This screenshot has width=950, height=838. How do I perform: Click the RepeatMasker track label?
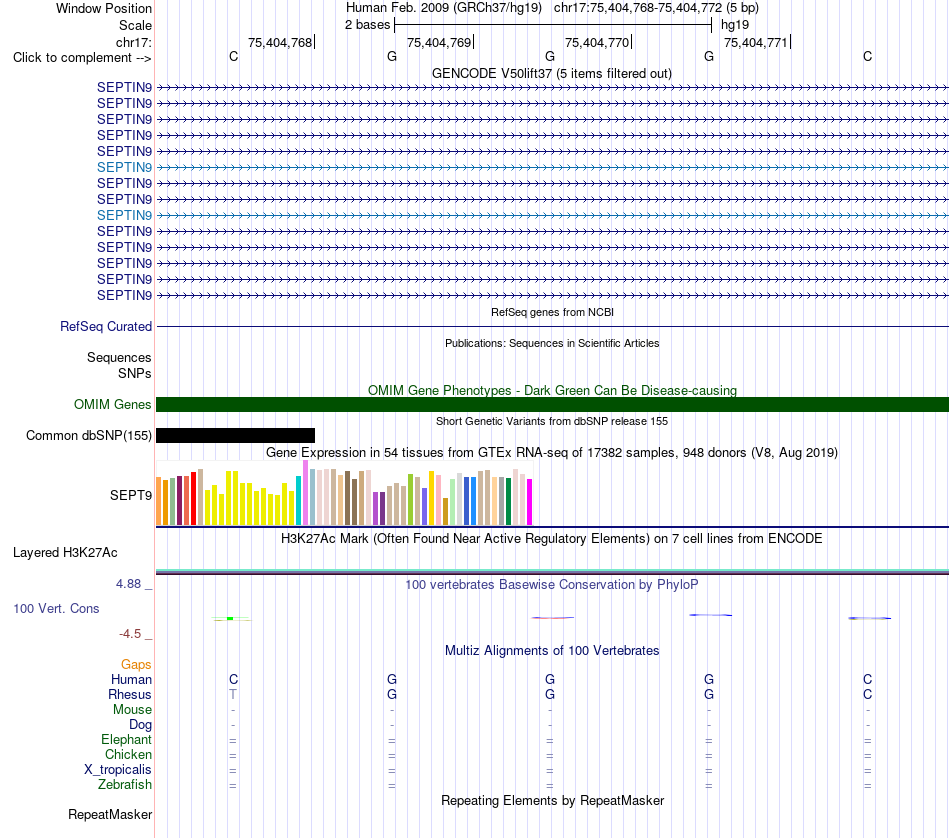click(x=110, y=814)
